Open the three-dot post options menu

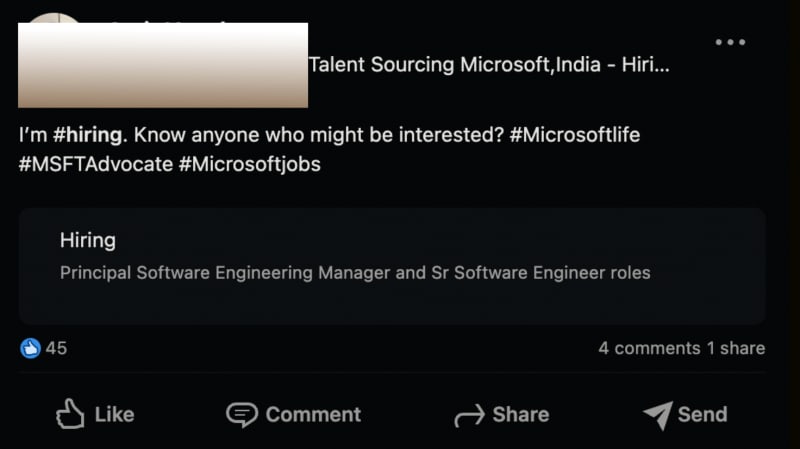pos(730,42)
